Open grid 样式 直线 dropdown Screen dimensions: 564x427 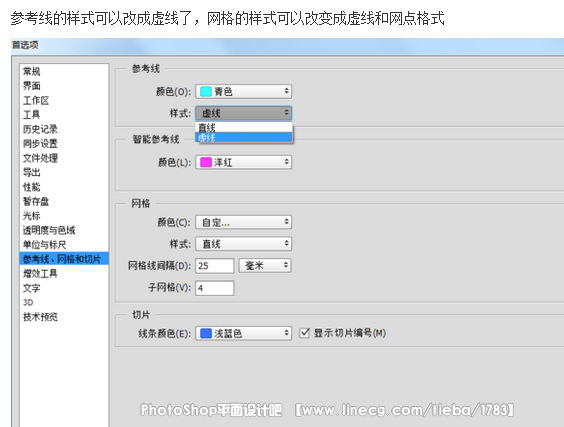coord(244,244)
